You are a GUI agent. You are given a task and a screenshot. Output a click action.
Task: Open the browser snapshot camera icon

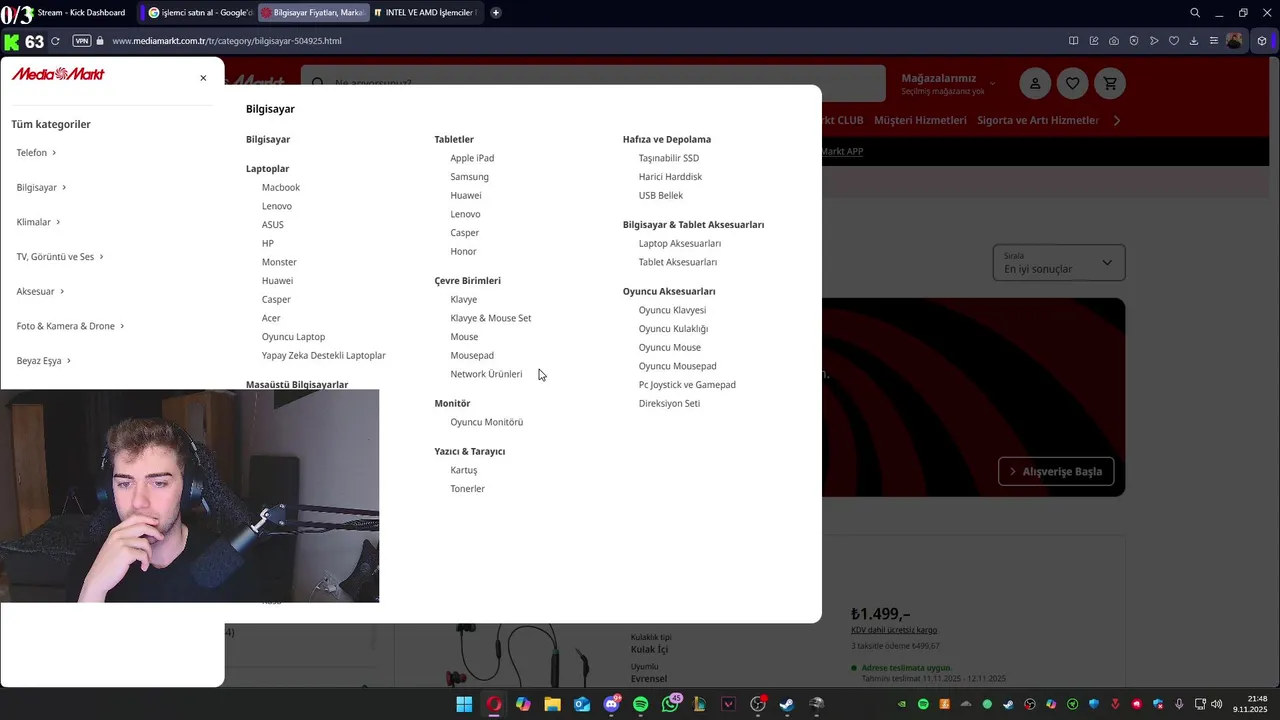click(x=1114, y=41)
